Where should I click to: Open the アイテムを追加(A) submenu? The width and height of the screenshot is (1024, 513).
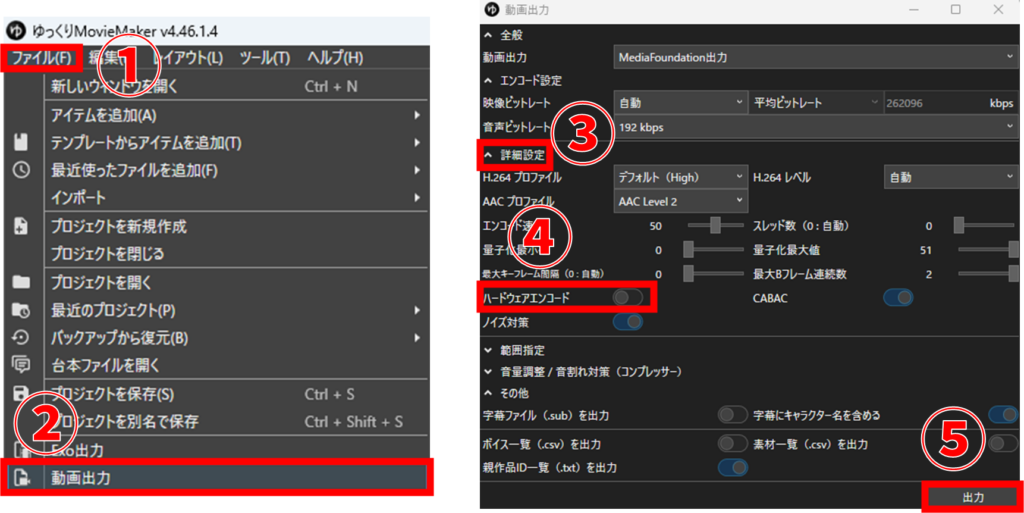click(235, 116)
